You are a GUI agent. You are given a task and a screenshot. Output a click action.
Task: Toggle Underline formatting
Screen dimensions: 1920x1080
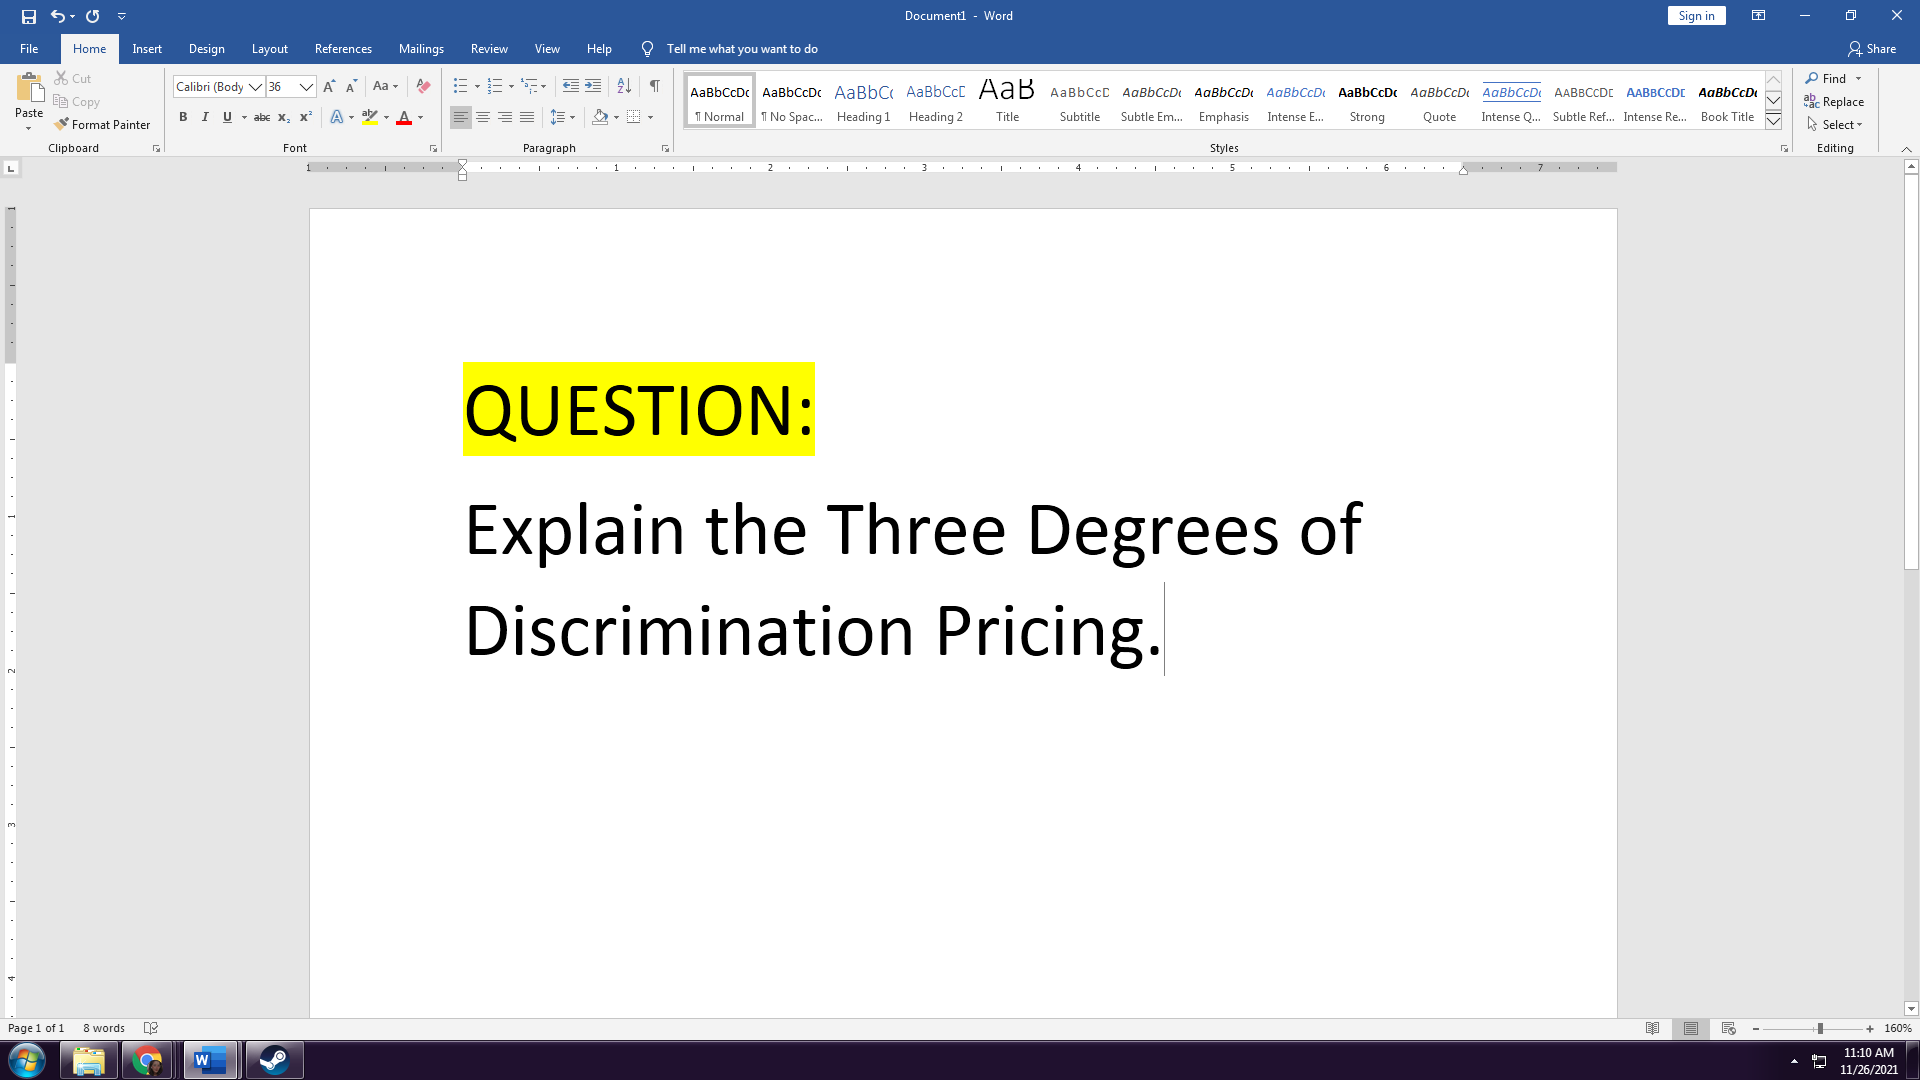point(227,118)
